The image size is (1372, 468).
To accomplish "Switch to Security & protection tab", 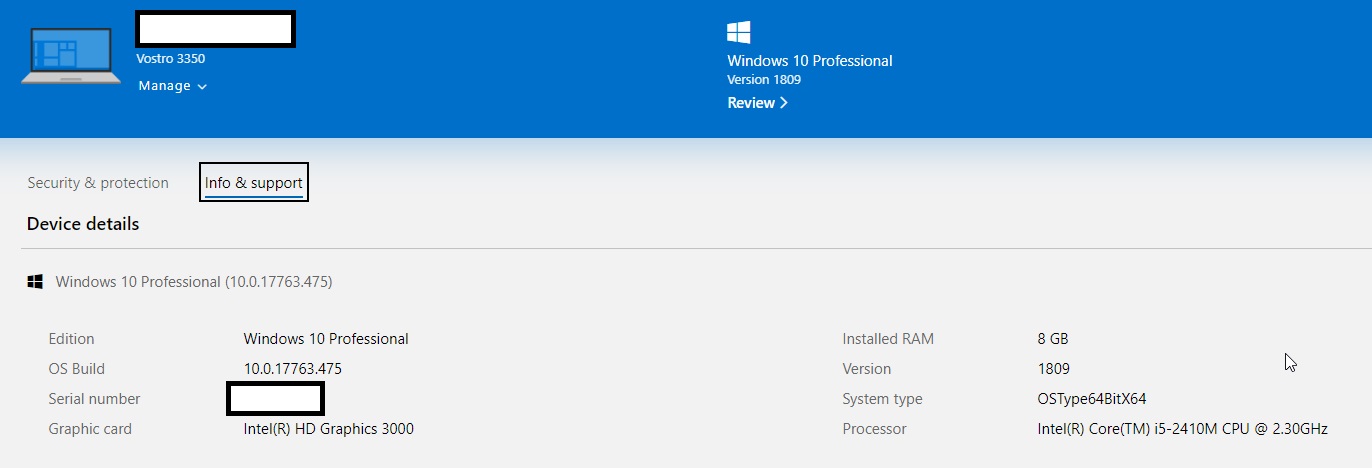I will click(x=98, y=183).
